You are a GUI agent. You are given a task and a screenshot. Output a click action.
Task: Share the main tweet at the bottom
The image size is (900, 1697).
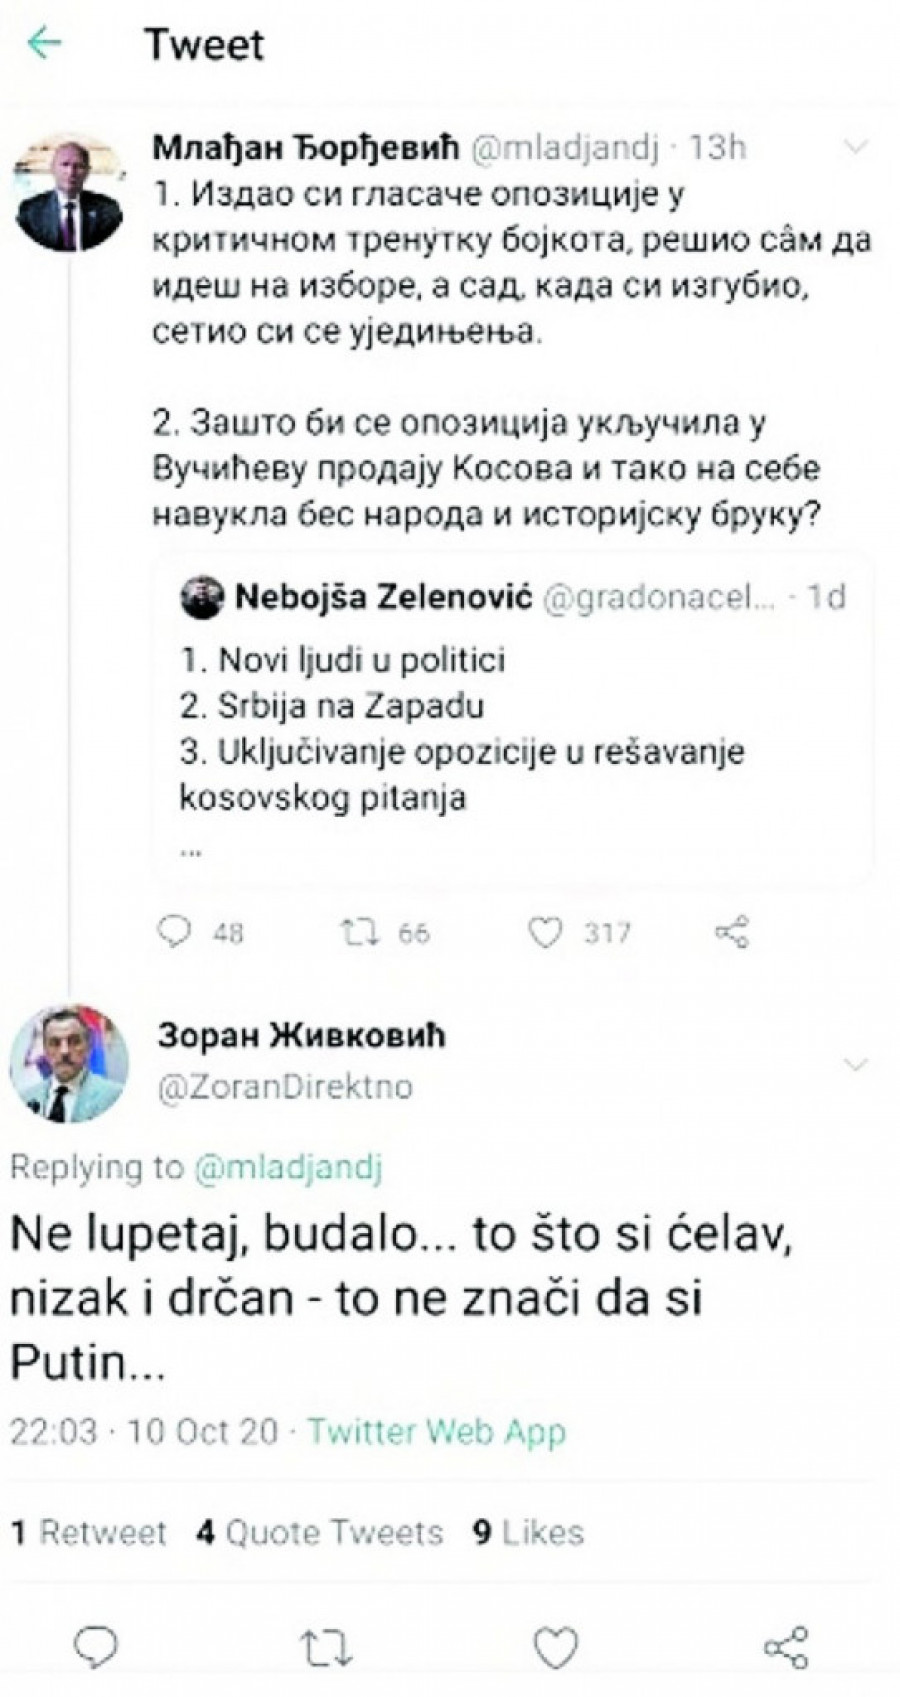click(786, 1644)
